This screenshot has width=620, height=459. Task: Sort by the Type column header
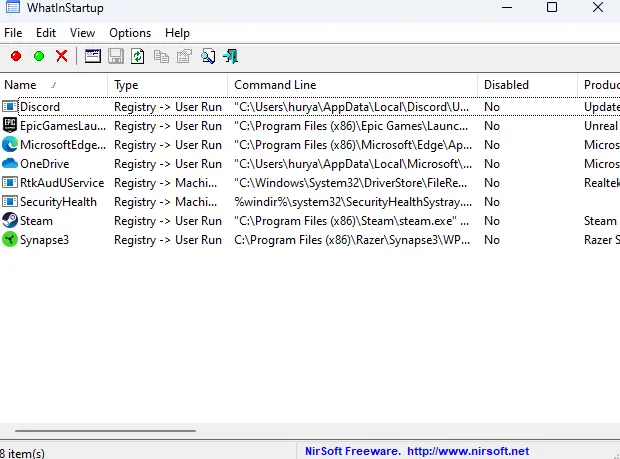[x=167, y=85]
